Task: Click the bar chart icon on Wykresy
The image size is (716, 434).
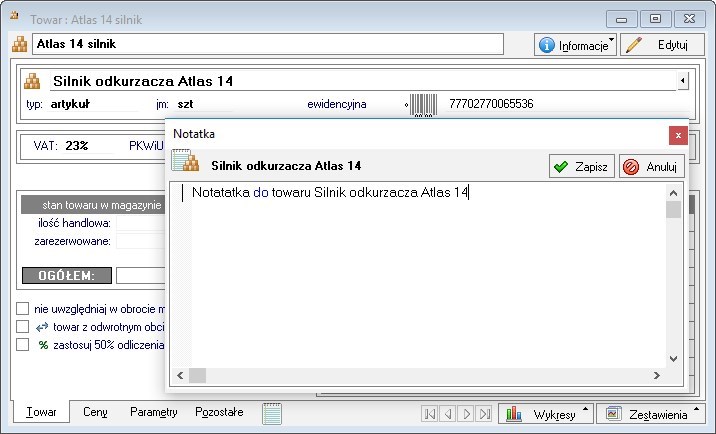Action: [x=514, y=414]
